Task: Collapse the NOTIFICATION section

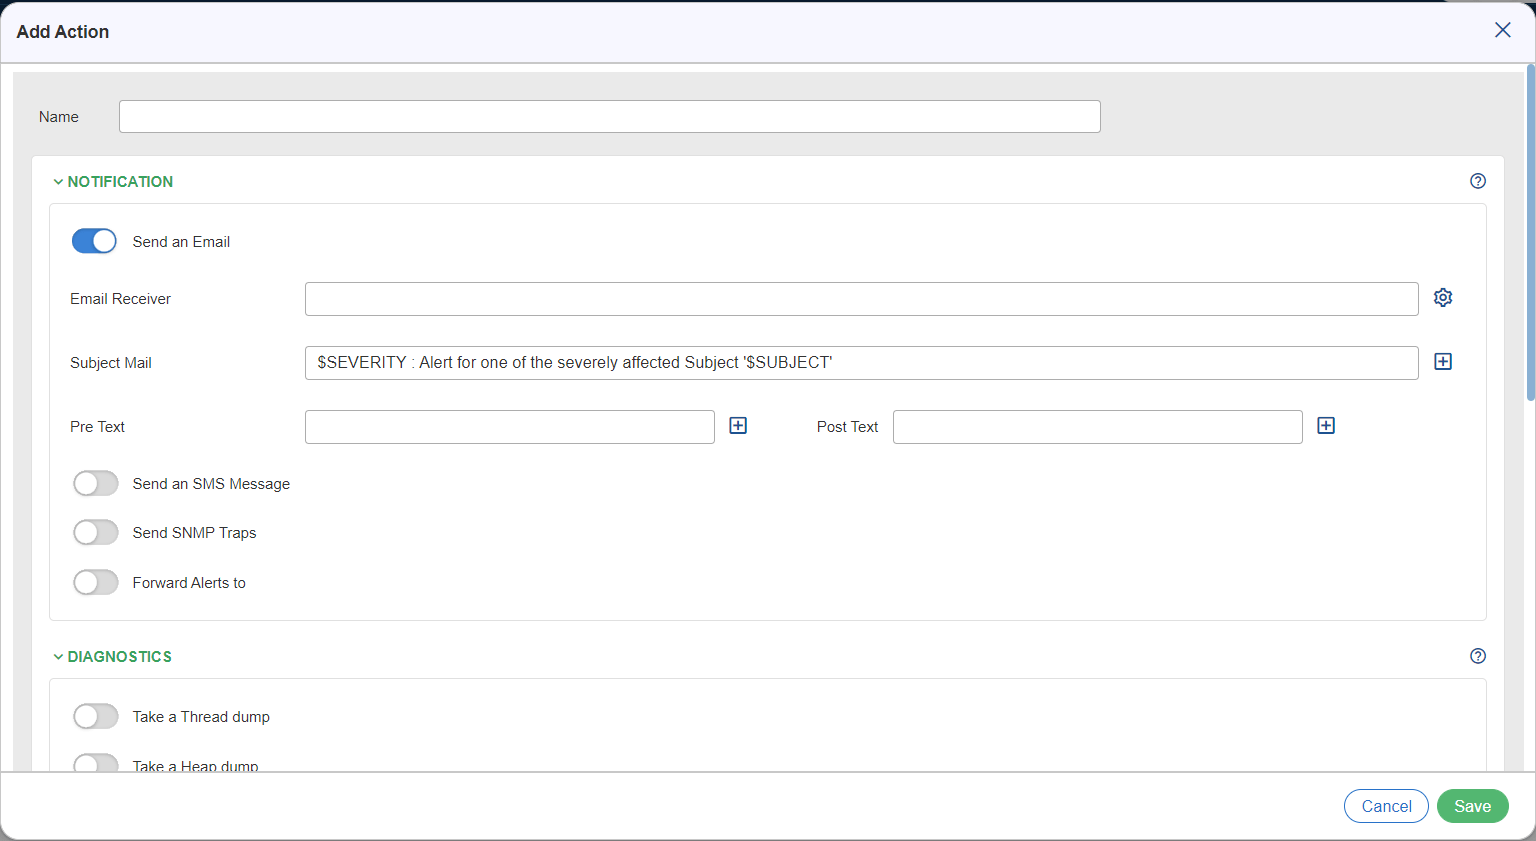Action: (x=113, y=182)
